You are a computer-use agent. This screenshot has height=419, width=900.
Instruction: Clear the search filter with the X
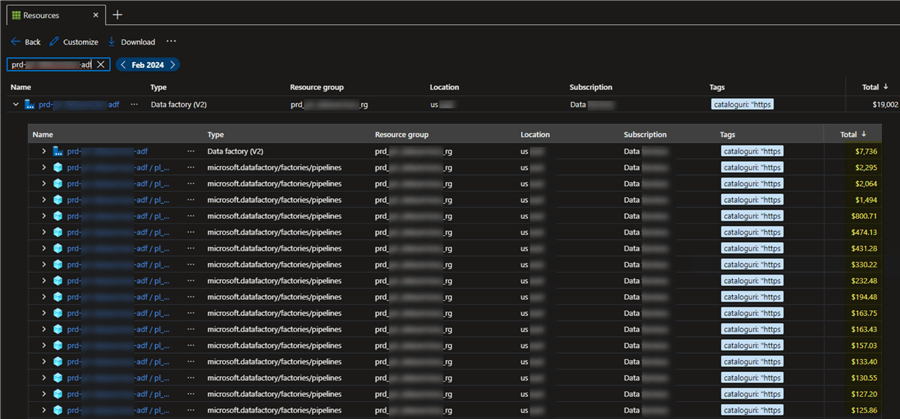pos(100,65)
